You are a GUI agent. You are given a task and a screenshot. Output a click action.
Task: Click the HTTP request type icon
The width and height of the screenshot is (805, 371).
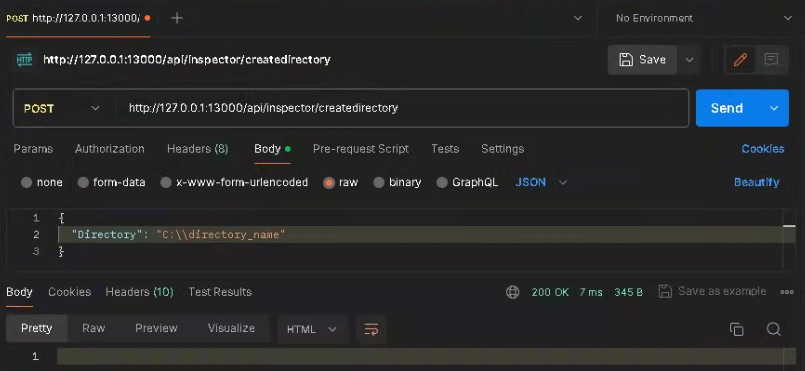coord(24,60)
